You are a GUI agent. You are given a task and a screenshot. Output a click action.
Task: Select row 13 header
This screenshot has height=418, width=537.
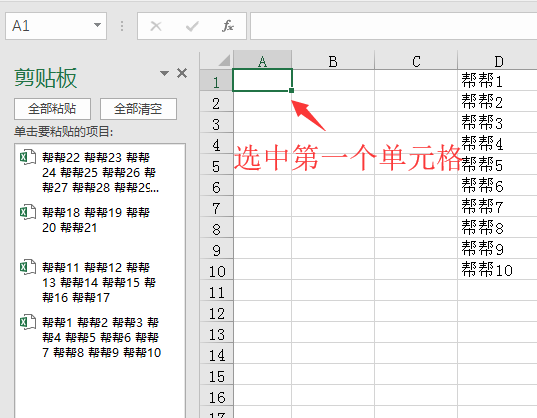coord(216,333)
